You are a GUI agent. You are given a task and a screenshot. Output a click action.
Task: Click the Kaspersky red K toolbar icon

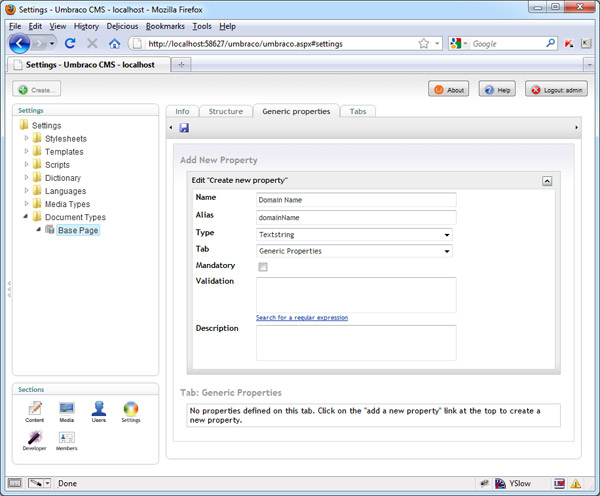[569, 44]
